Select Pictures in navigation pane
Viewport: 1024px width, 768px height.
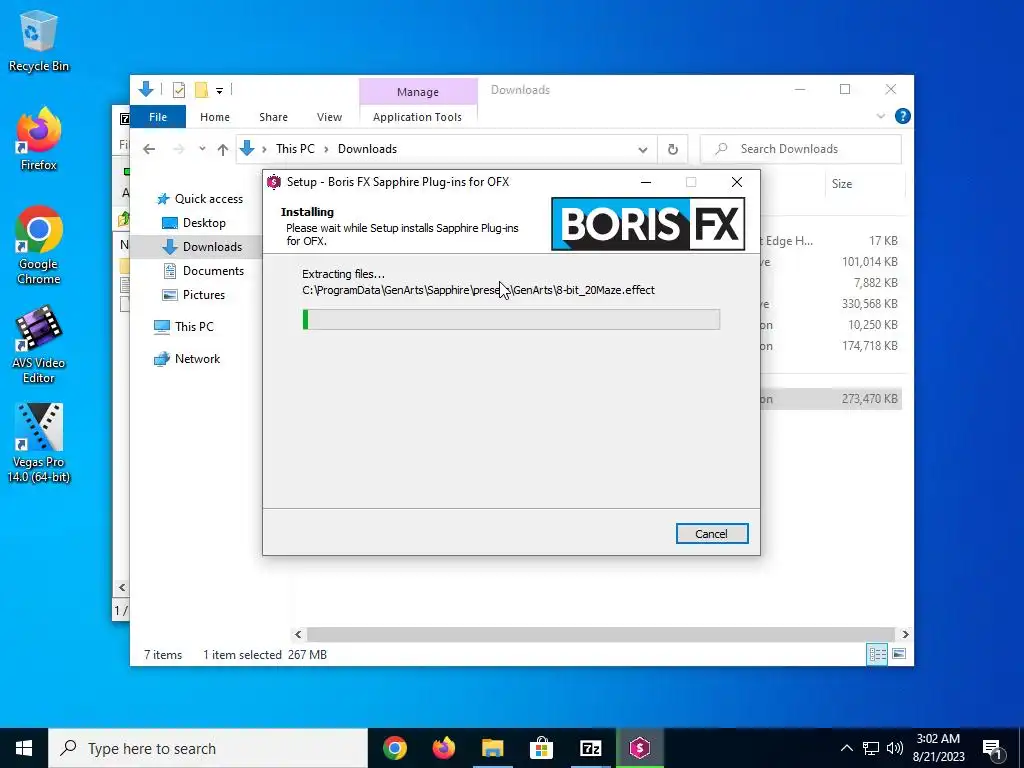193,295
